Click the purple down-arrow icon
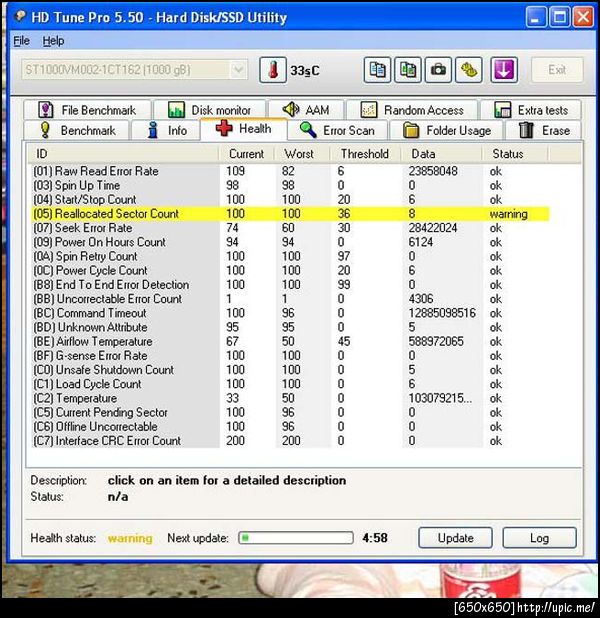The height and width of the screenshot is (618, 600). [504, 70]
